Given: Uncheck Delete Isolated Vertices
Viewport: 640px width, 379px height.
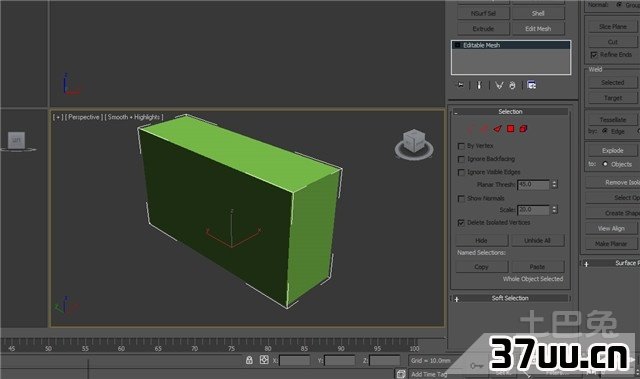Looking at the screenshot, I should [461, 223].
